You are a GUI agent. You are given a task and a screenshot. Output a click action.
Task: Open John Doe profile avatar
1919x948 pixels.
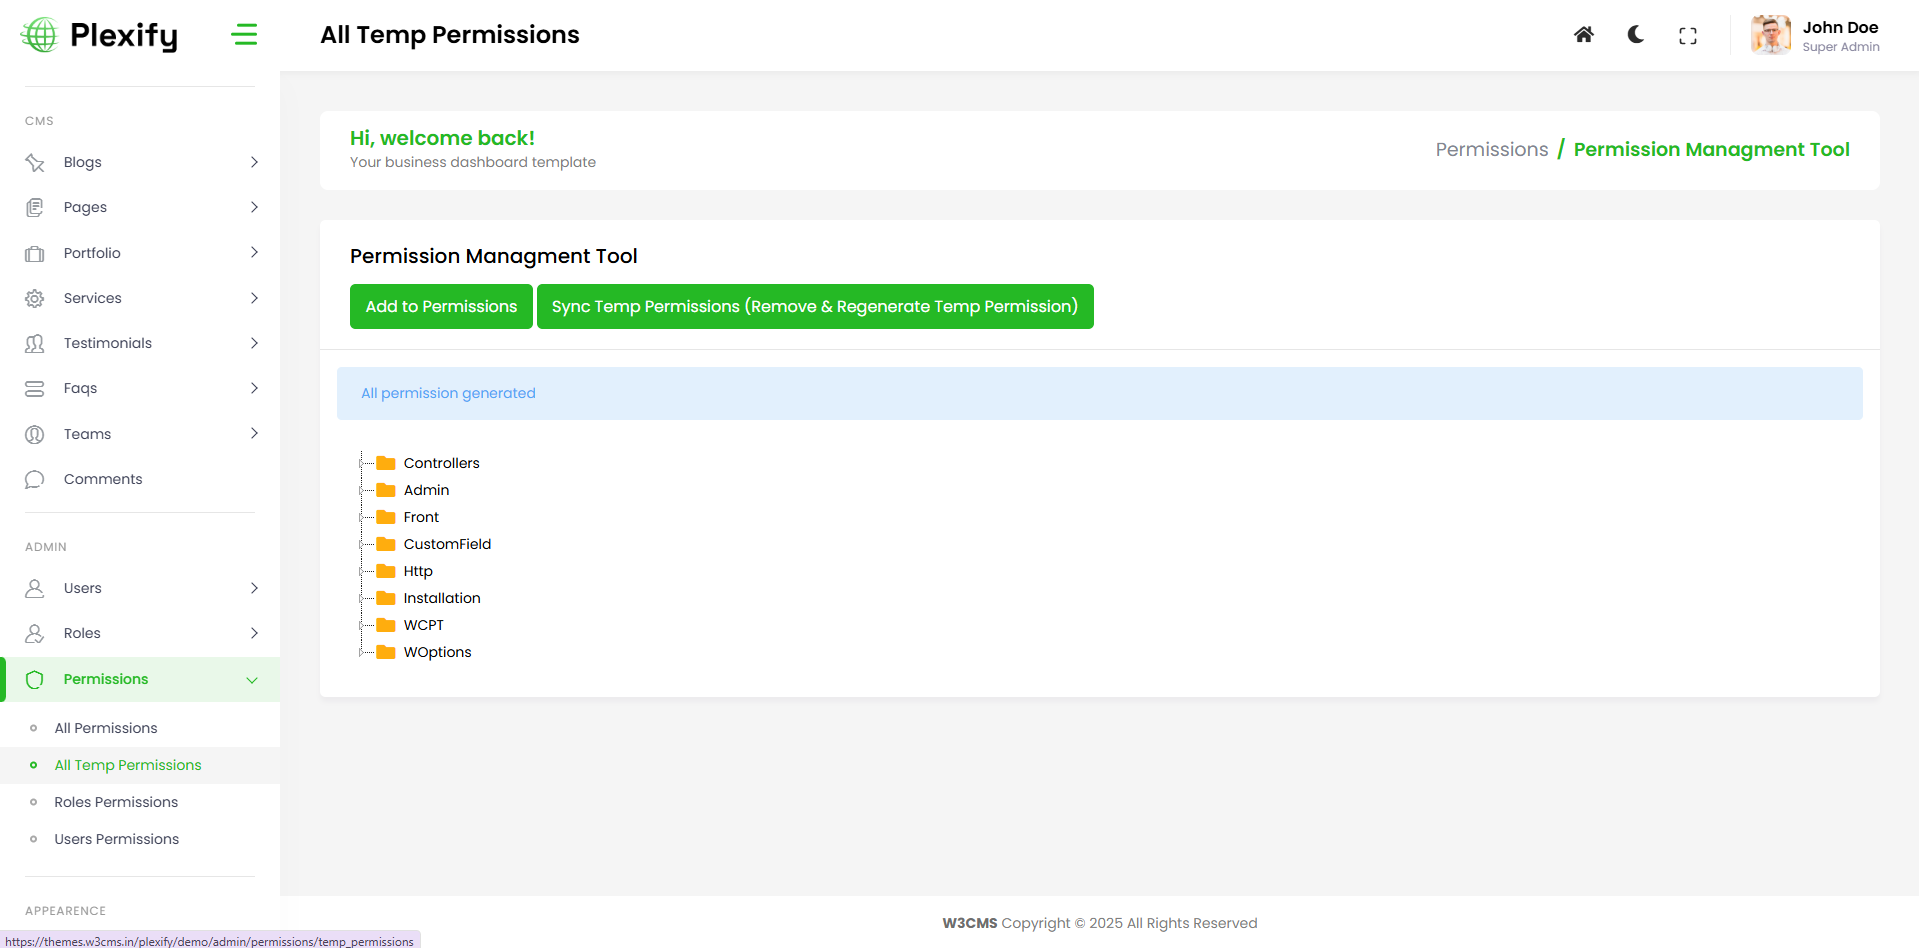click(x=1770, y=35)
